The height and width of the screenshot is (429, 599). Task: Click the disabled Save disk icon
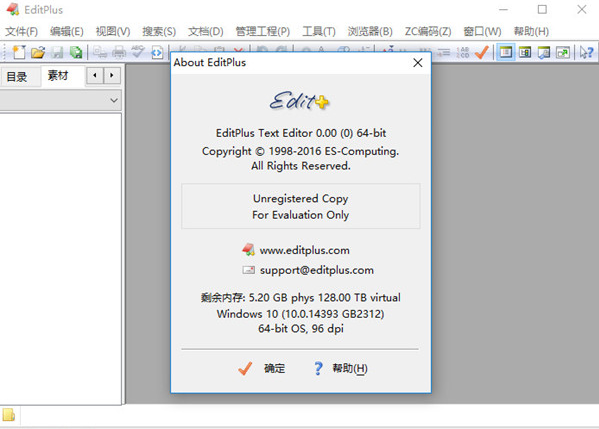coord(57,52)
